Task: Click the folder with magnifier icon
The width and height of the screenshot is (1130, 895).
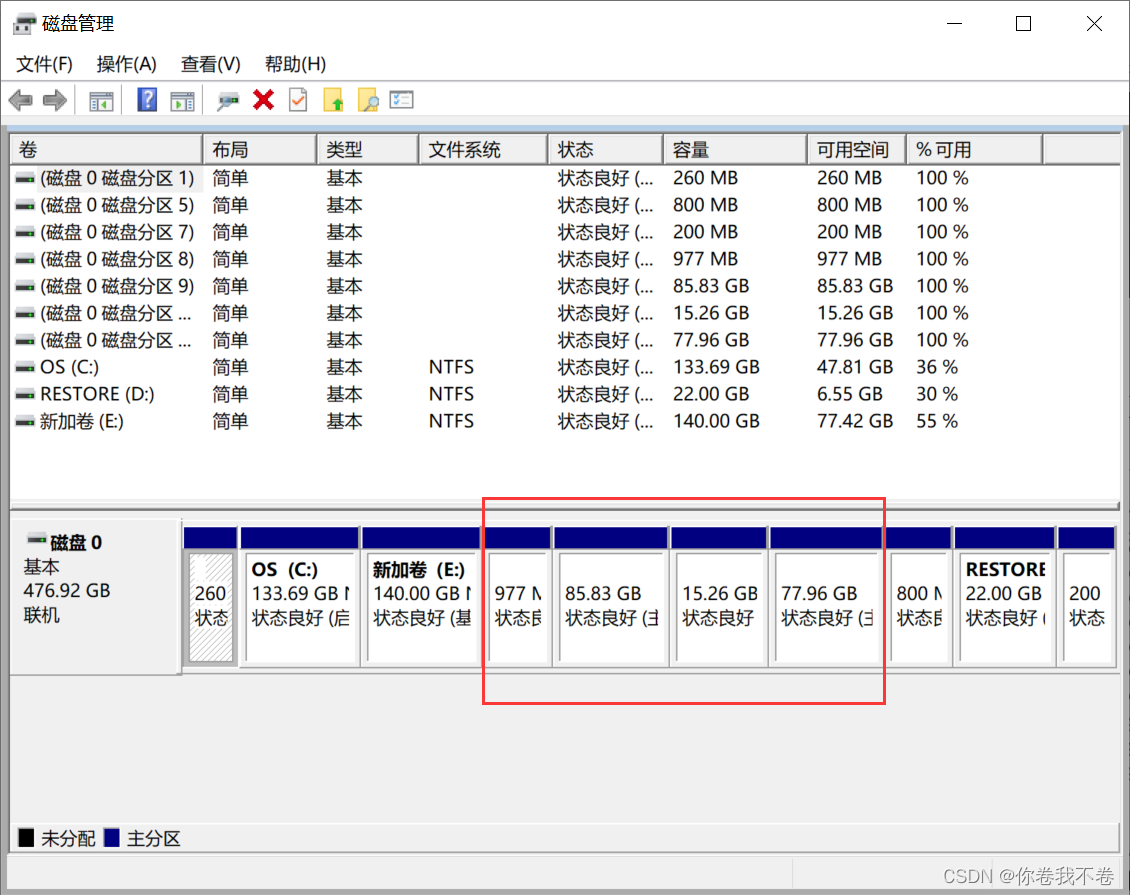Action: [368, 100]
